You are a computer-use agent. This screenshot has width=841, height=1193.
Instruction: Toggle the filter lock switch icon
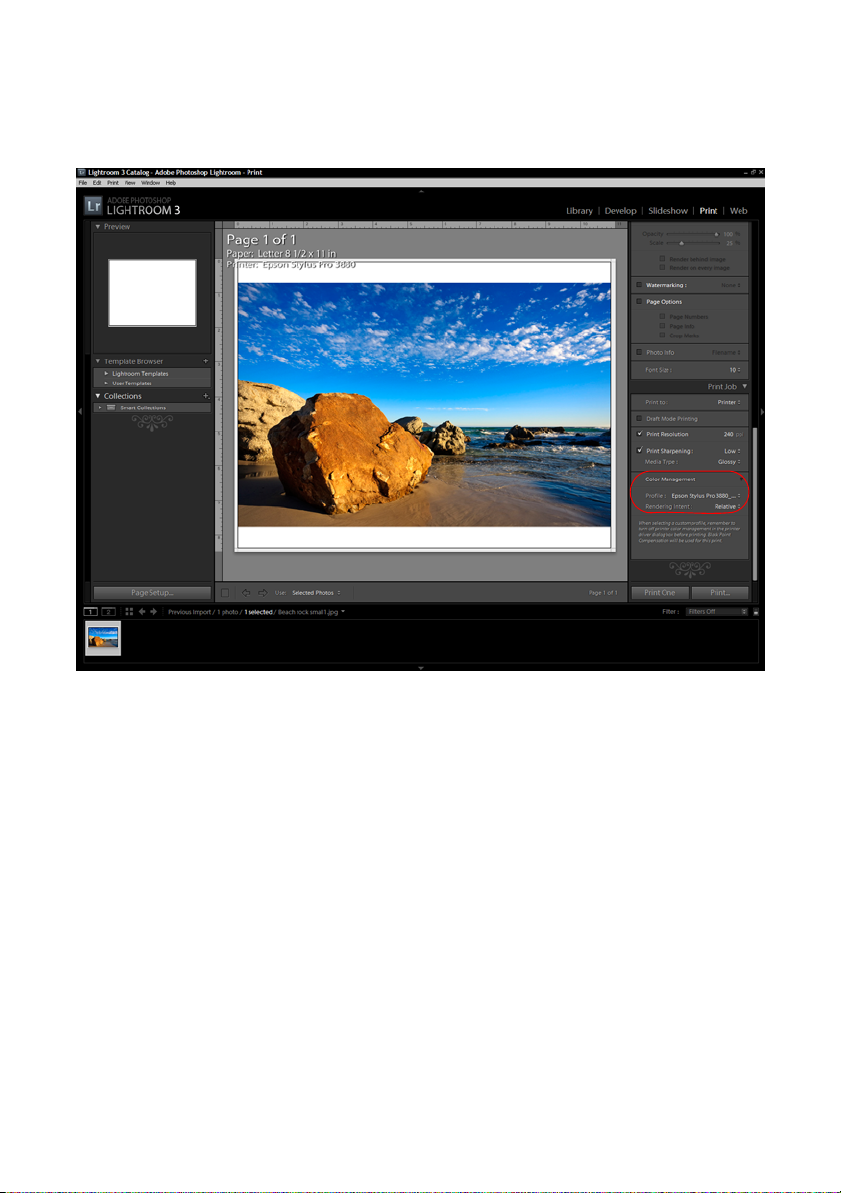[756, 612]
